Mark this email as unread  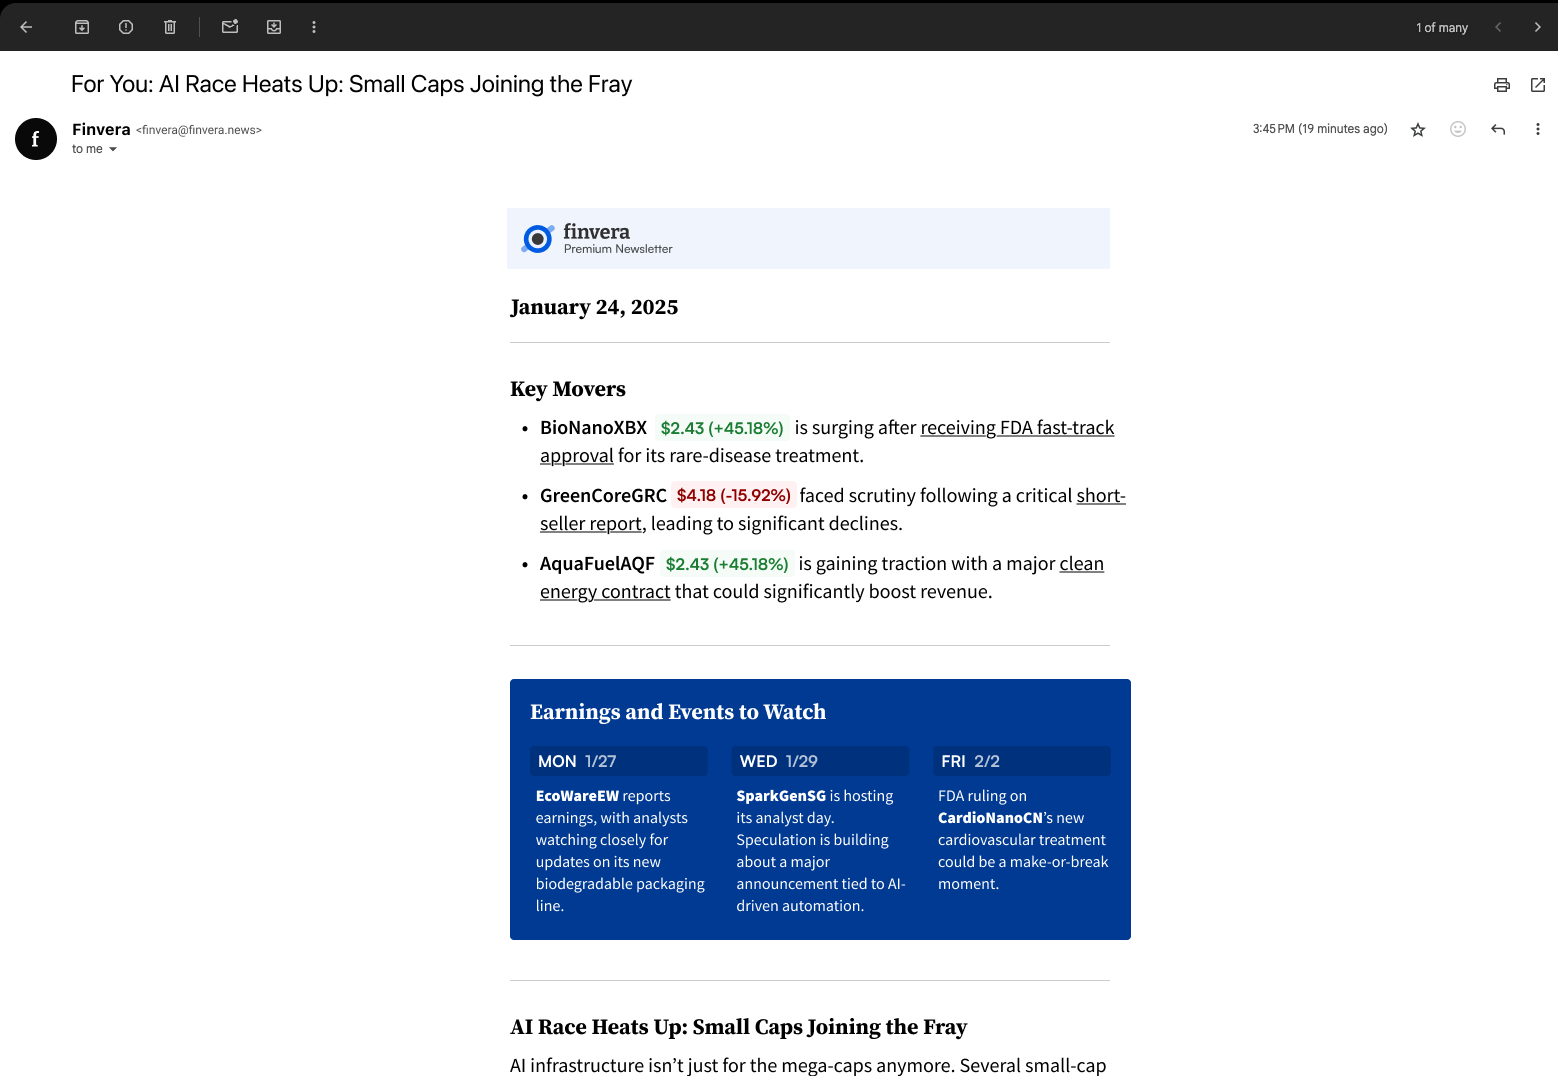[230, 27]
